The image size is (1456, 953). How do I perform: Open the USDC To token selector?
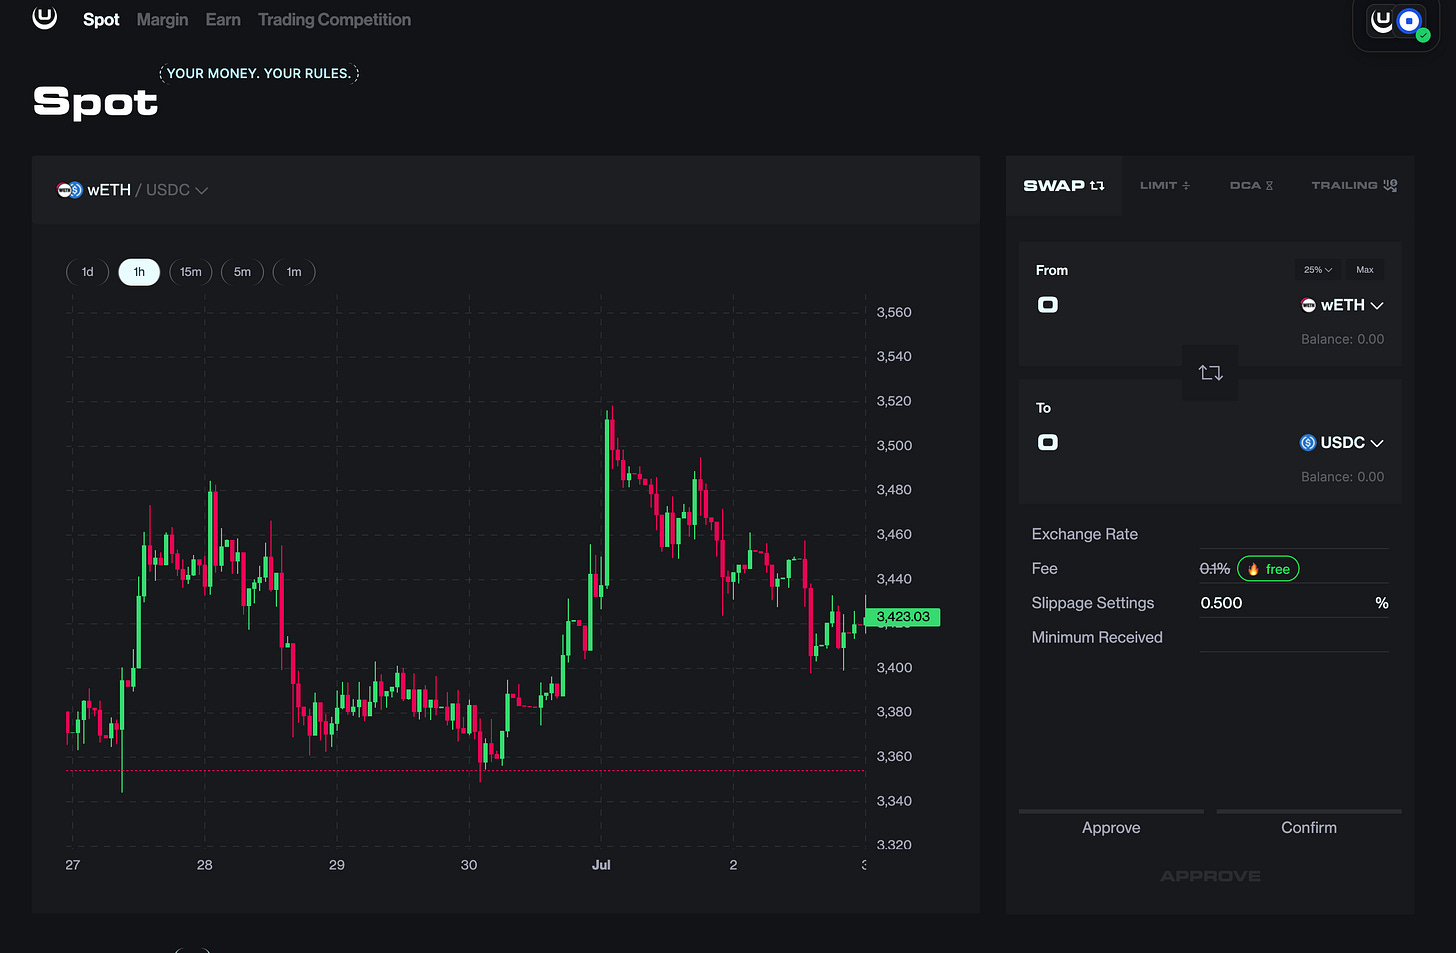tap(1342, 443)
